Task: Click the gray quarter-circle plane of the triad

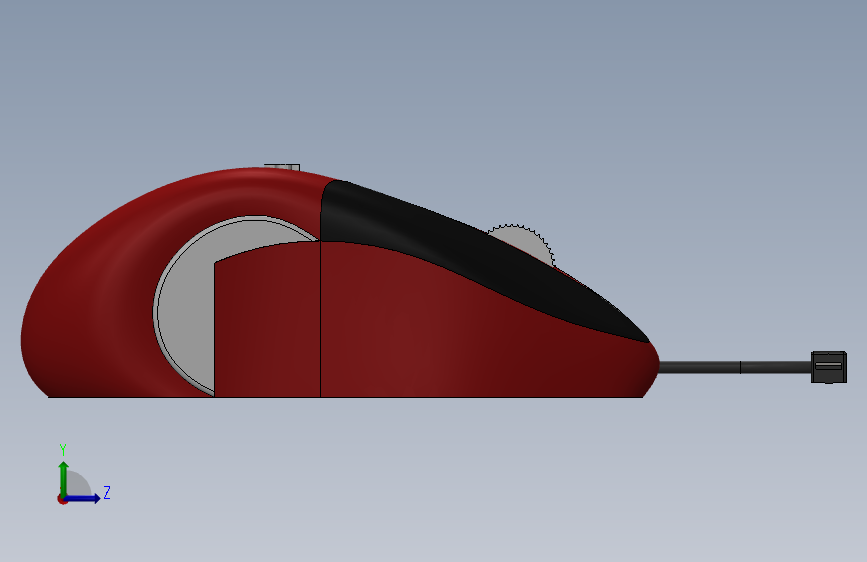Action: 77,484
